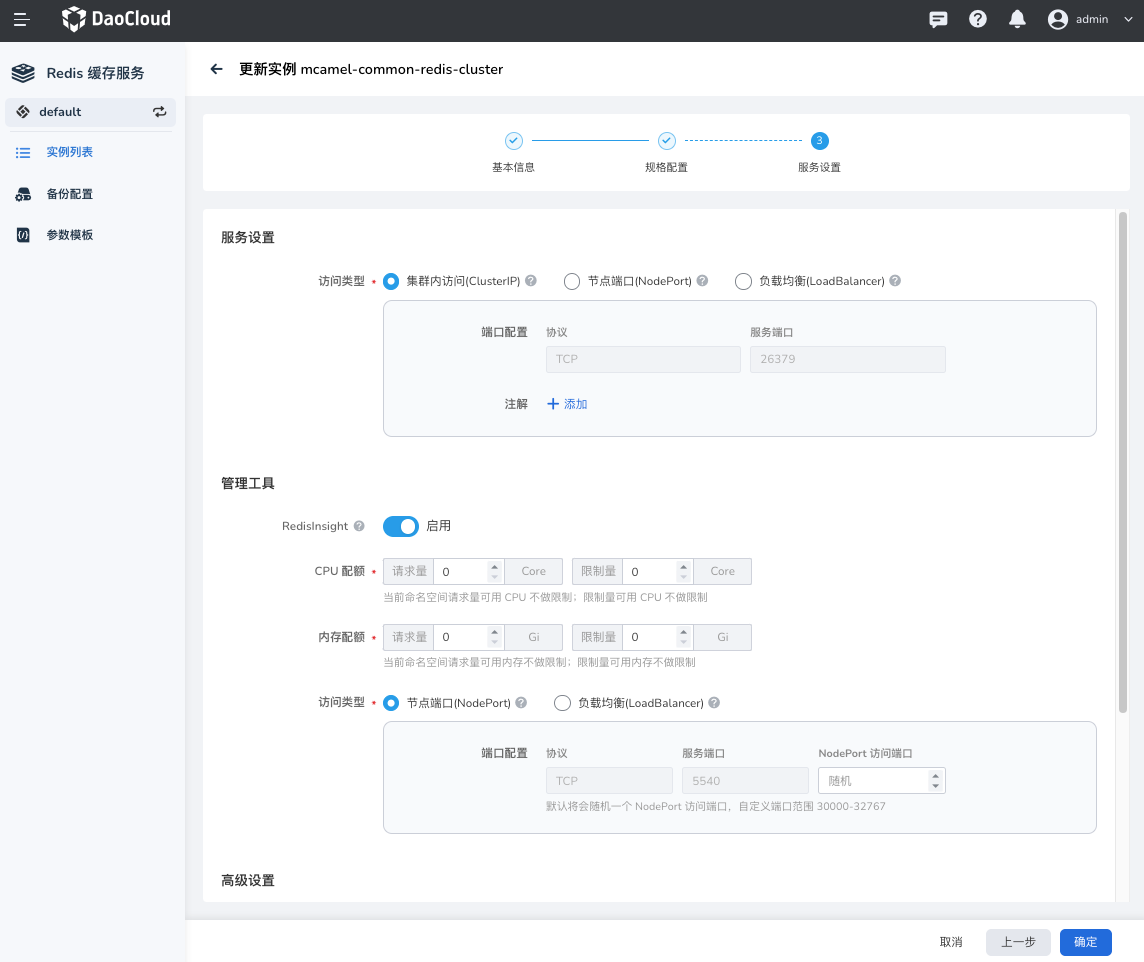Select 节点端口(NodePort) radio in 服务设置
This screenshot has height=962, width=1144.
(x=572, y=282)
